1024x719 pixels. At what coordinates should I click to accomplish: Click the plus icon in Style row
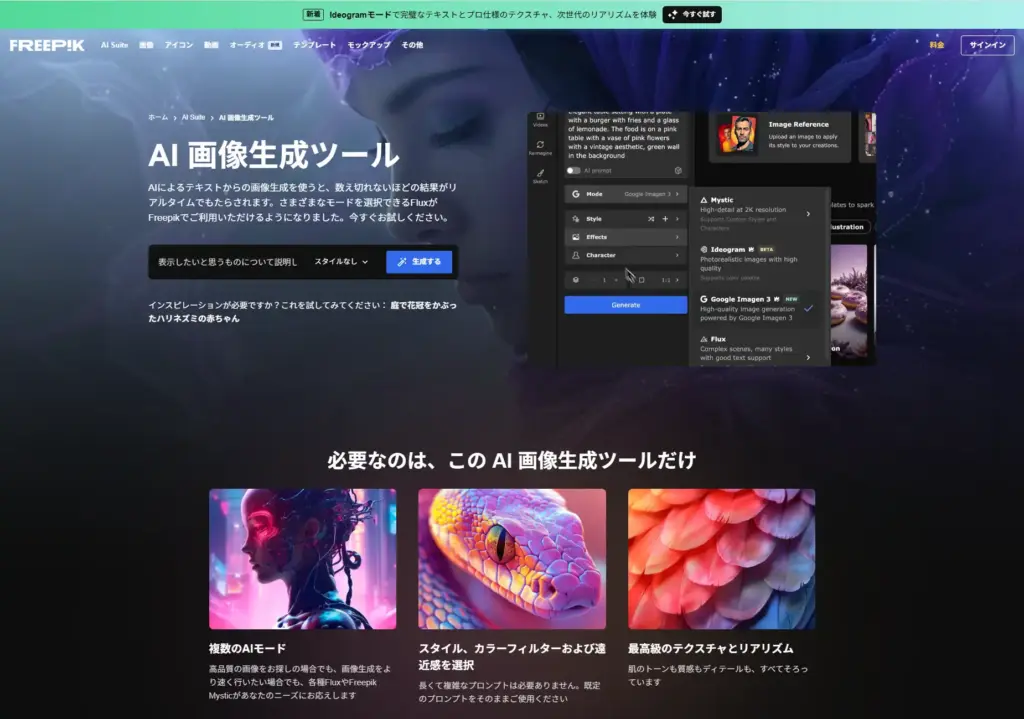665,219
